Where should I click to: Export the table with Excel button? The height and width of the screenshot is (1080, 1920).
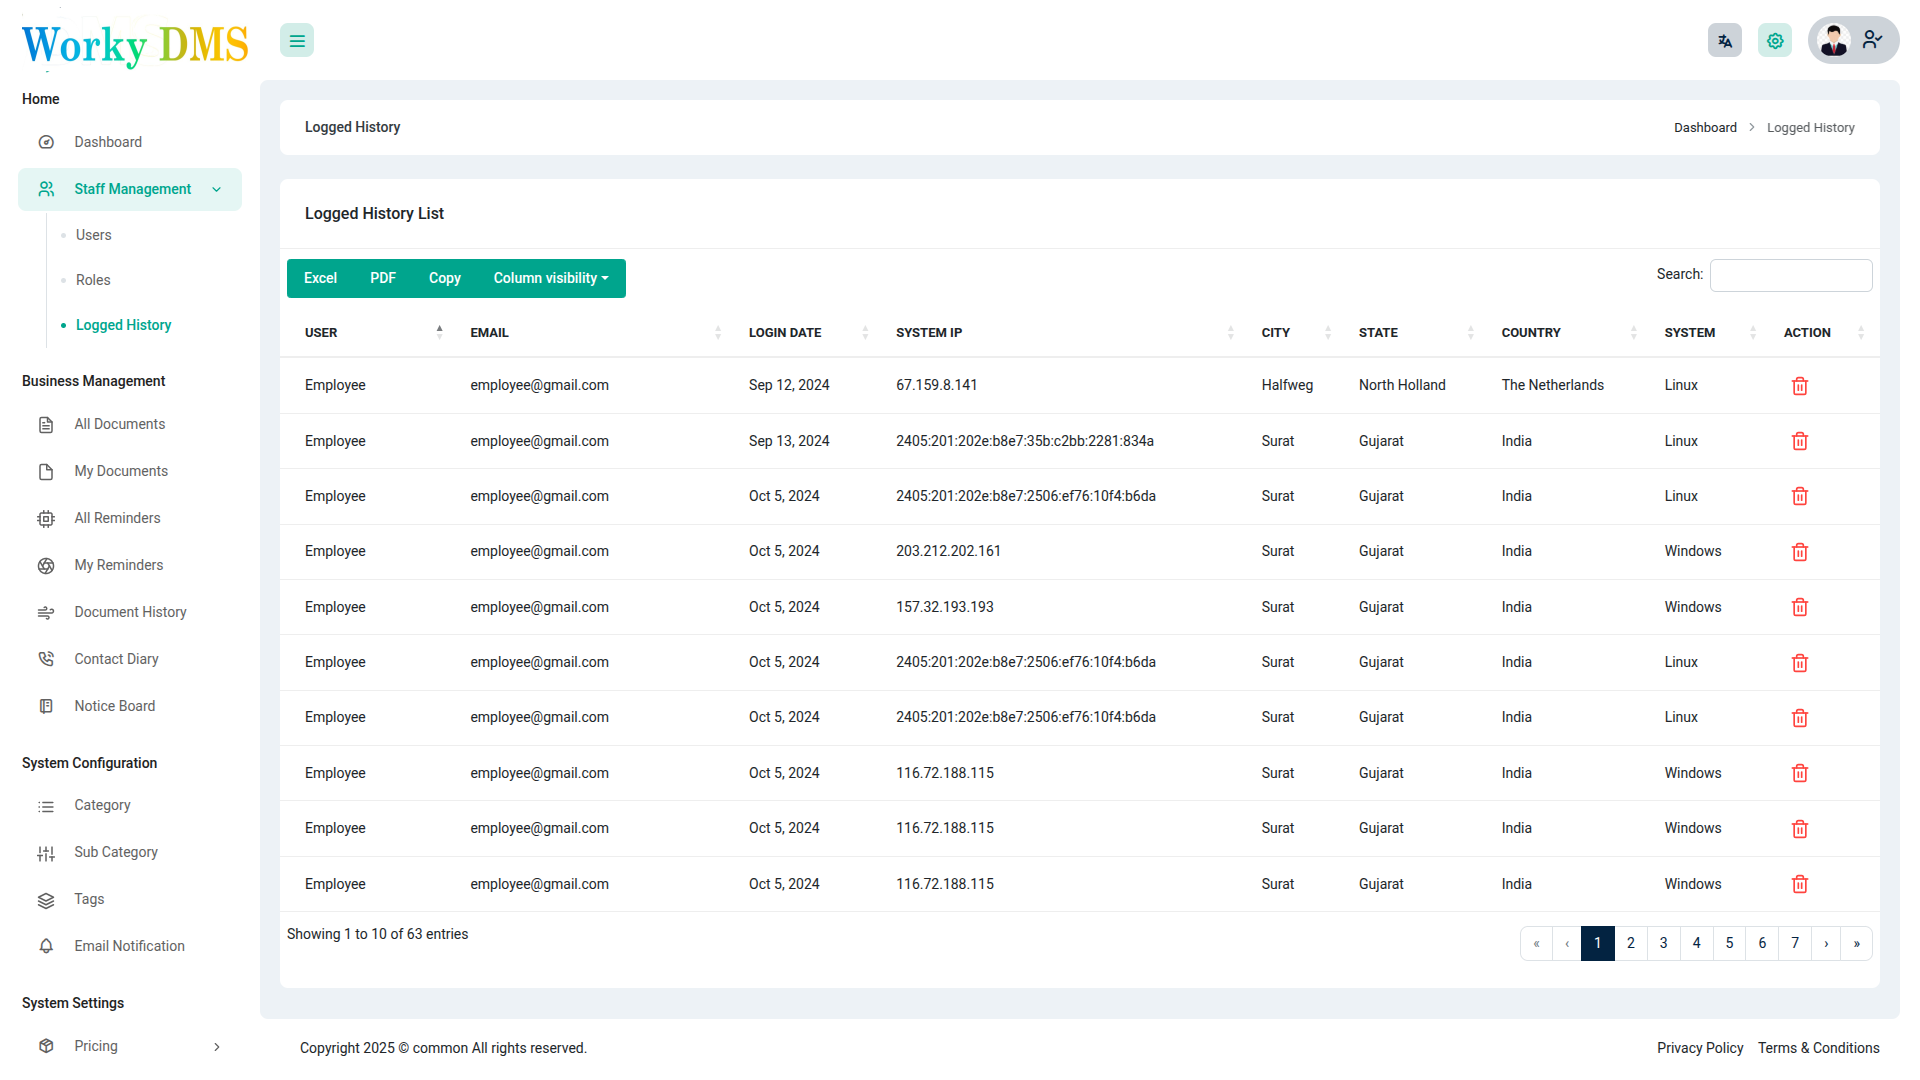(x=320, y=278)
